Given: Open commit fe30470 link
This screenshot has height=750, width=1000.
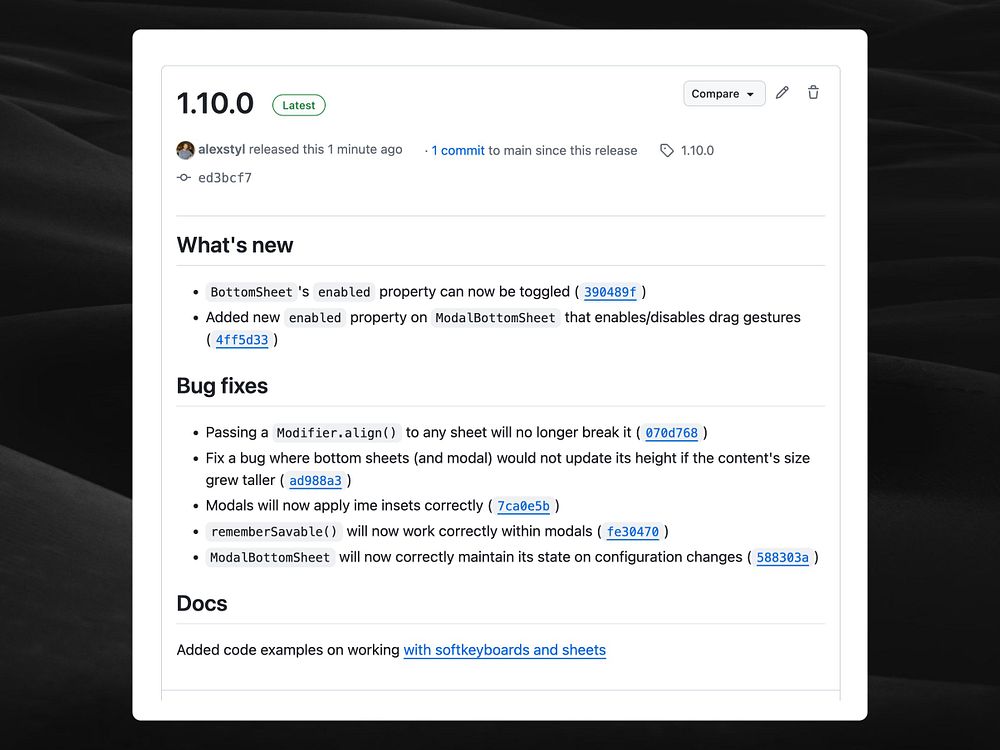Looking at the screenshot, I should coord(632,532).
